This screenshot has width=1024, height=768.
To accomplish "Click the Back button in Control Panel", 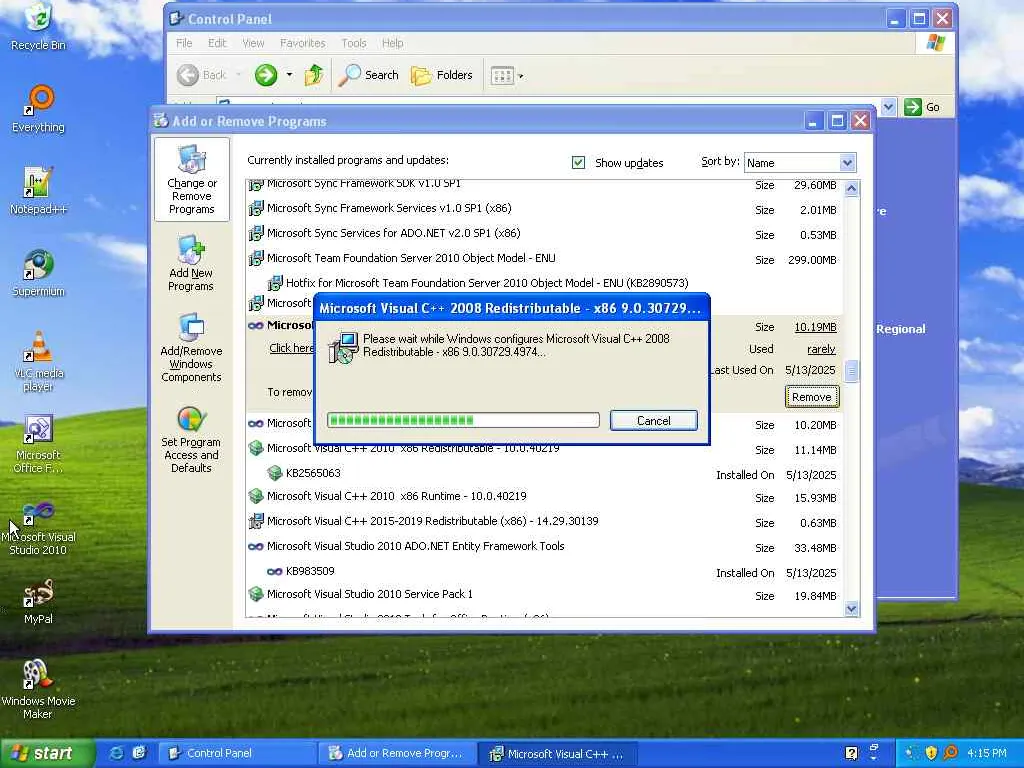I will (x=202, y=75).
